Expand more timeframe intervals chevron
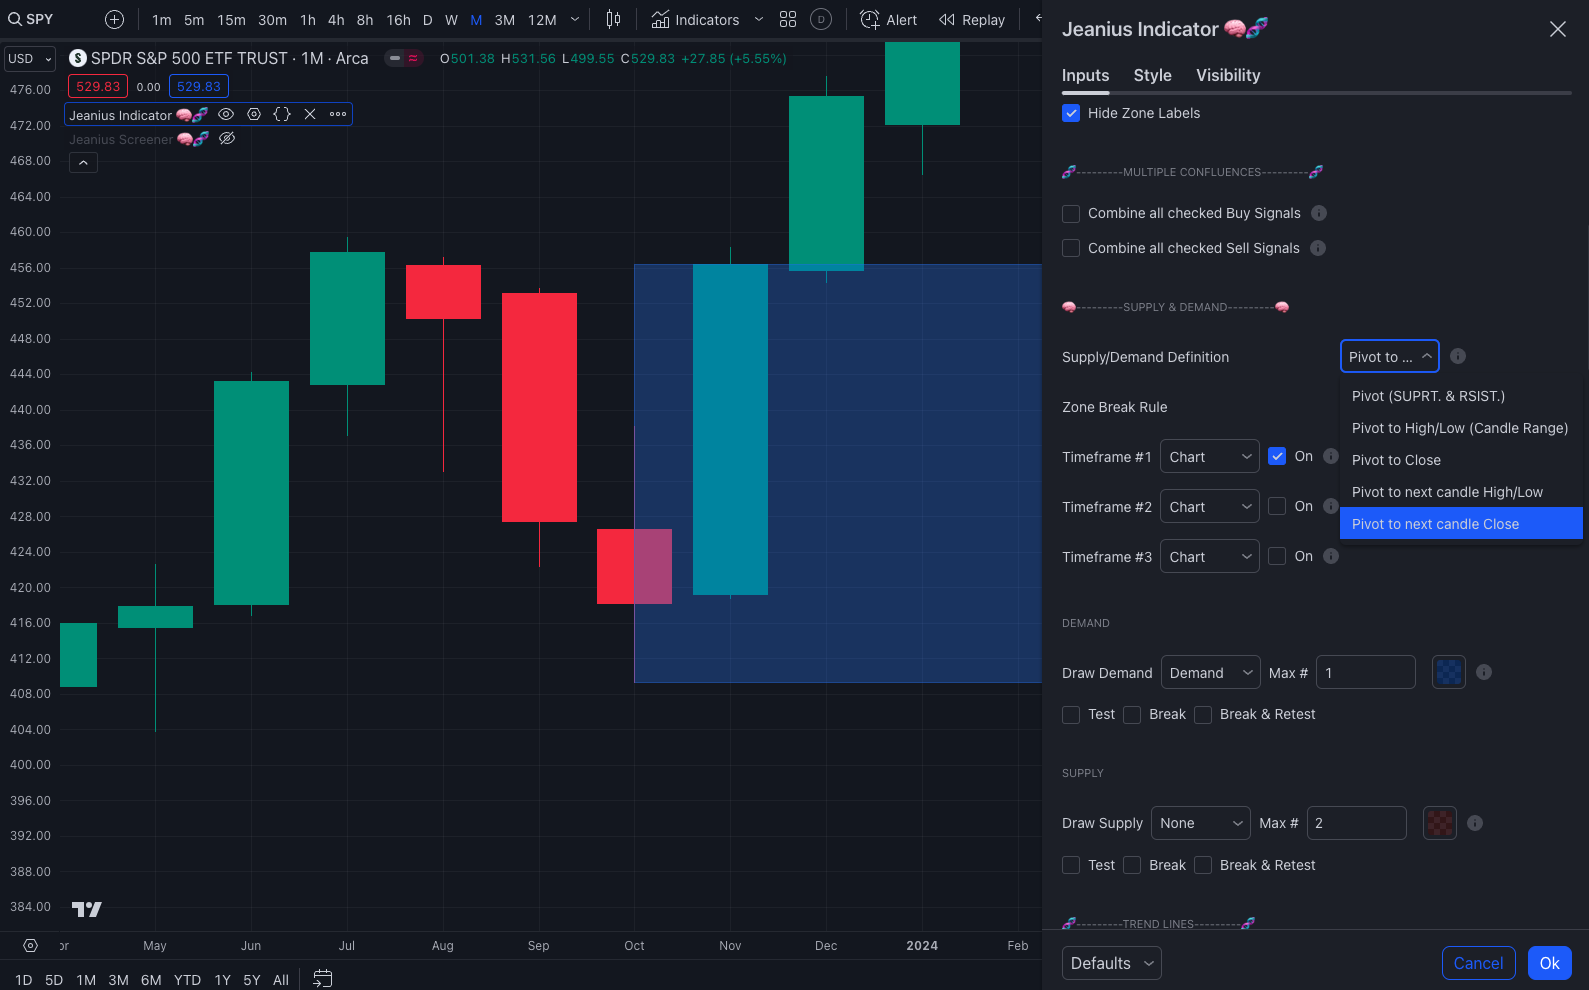 [575, 19]
